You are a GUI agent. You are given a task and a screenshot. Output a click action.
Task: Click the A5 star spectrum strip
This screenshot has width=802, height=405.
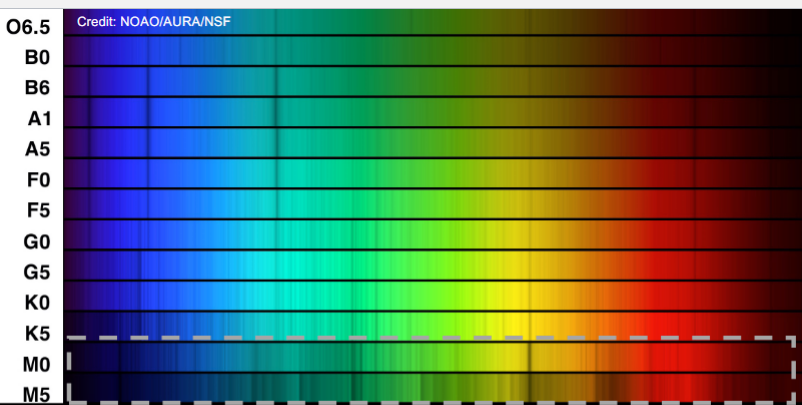pyautogui.click(x=433, y=143)
